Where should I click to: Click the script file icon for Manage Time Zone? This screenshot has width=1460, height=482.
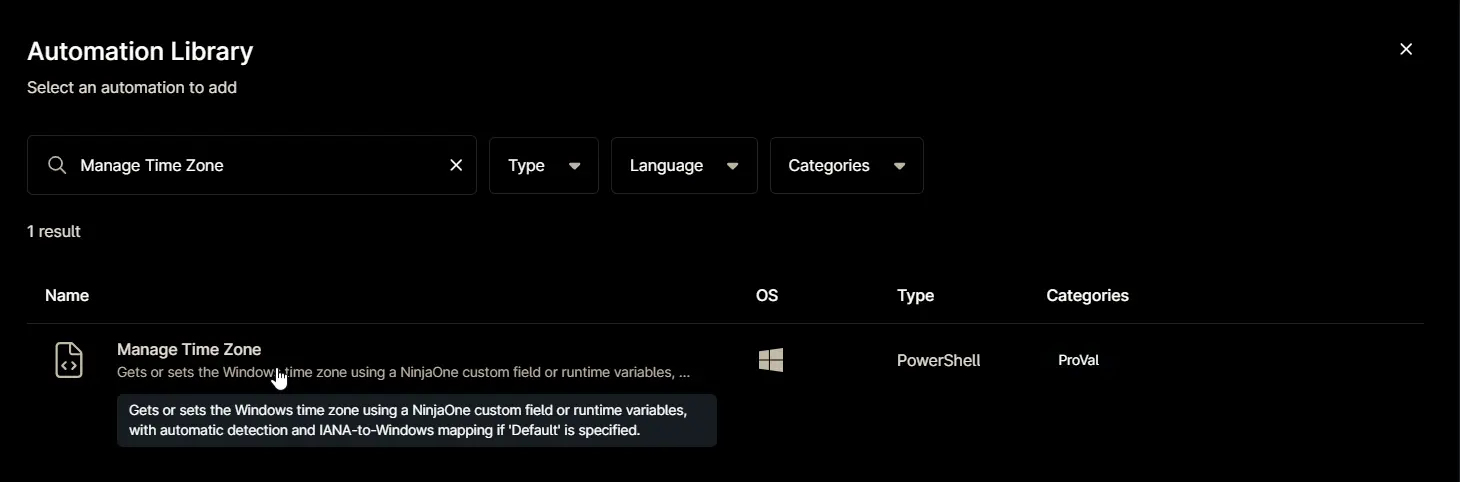pyautogui.click(x=69, y=360)
